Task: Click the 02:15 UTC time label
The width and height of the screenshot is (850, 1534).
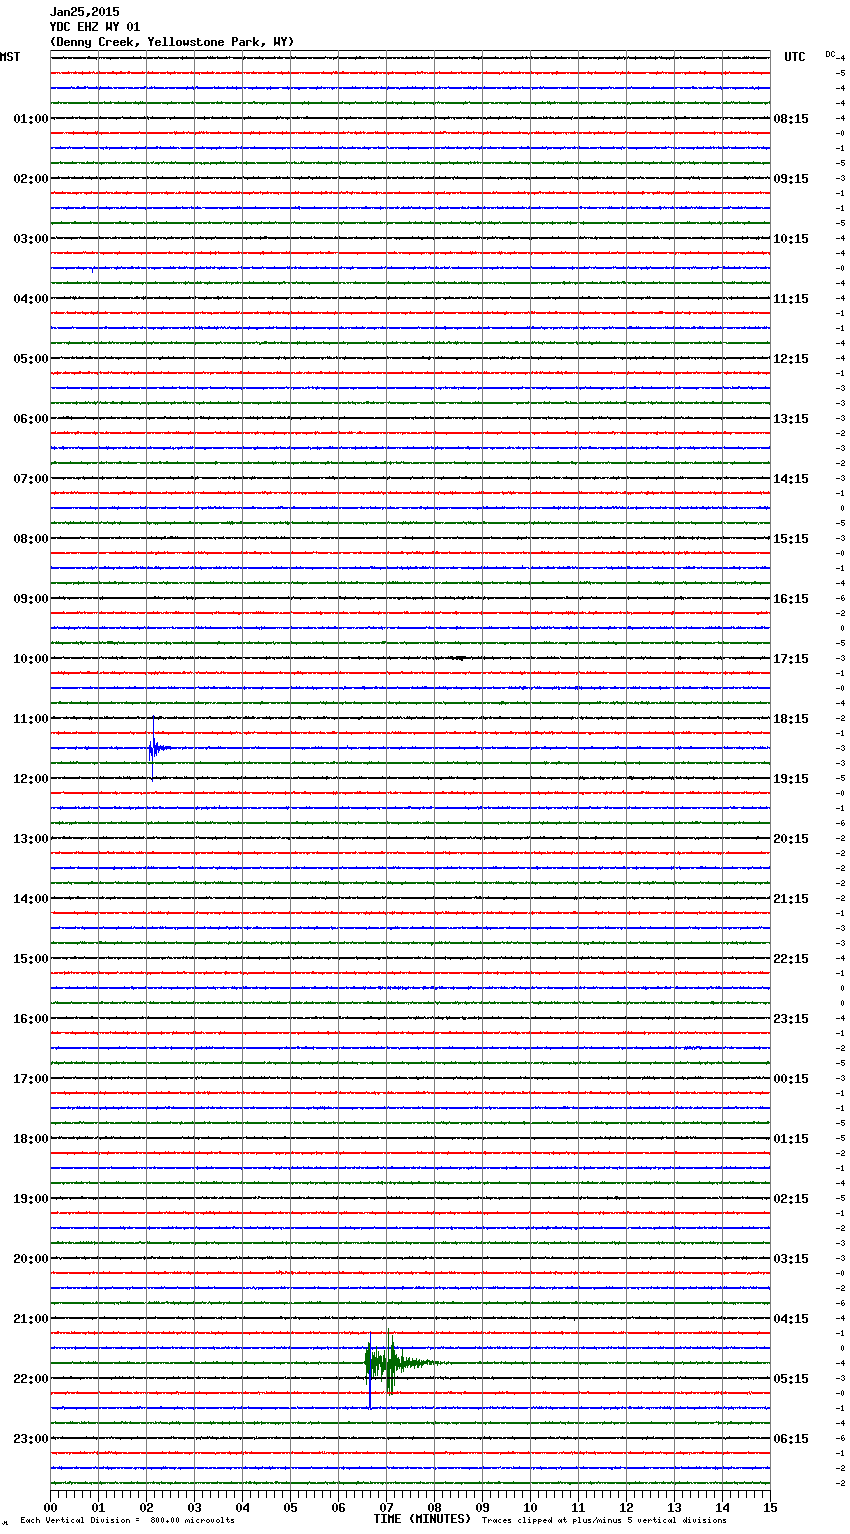Action: point(791,1199)
